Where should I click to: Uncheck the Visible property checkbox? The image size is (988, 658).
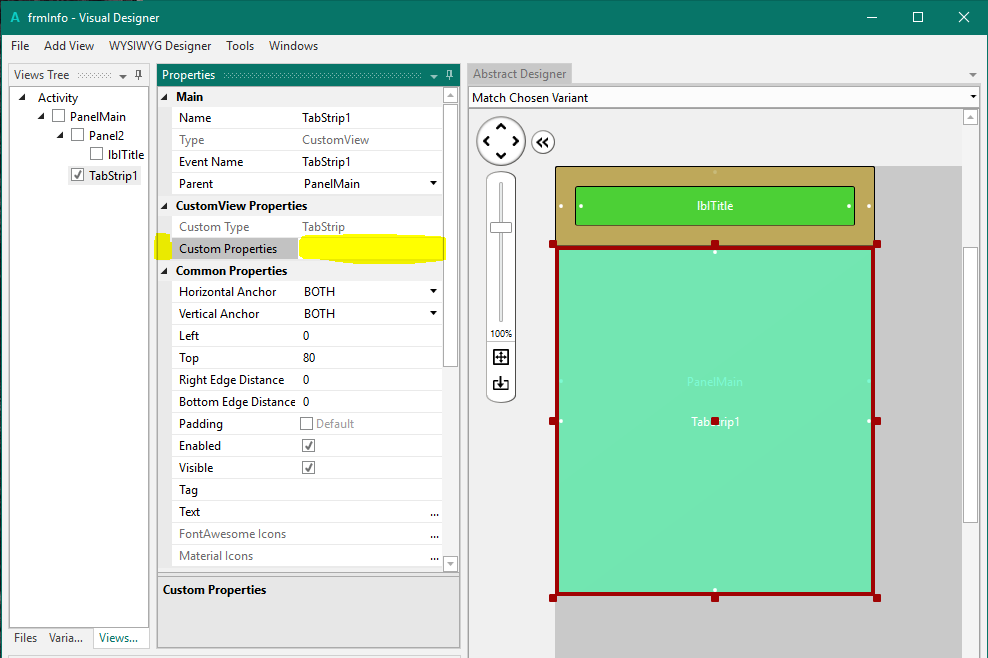(x=308, y=468)
